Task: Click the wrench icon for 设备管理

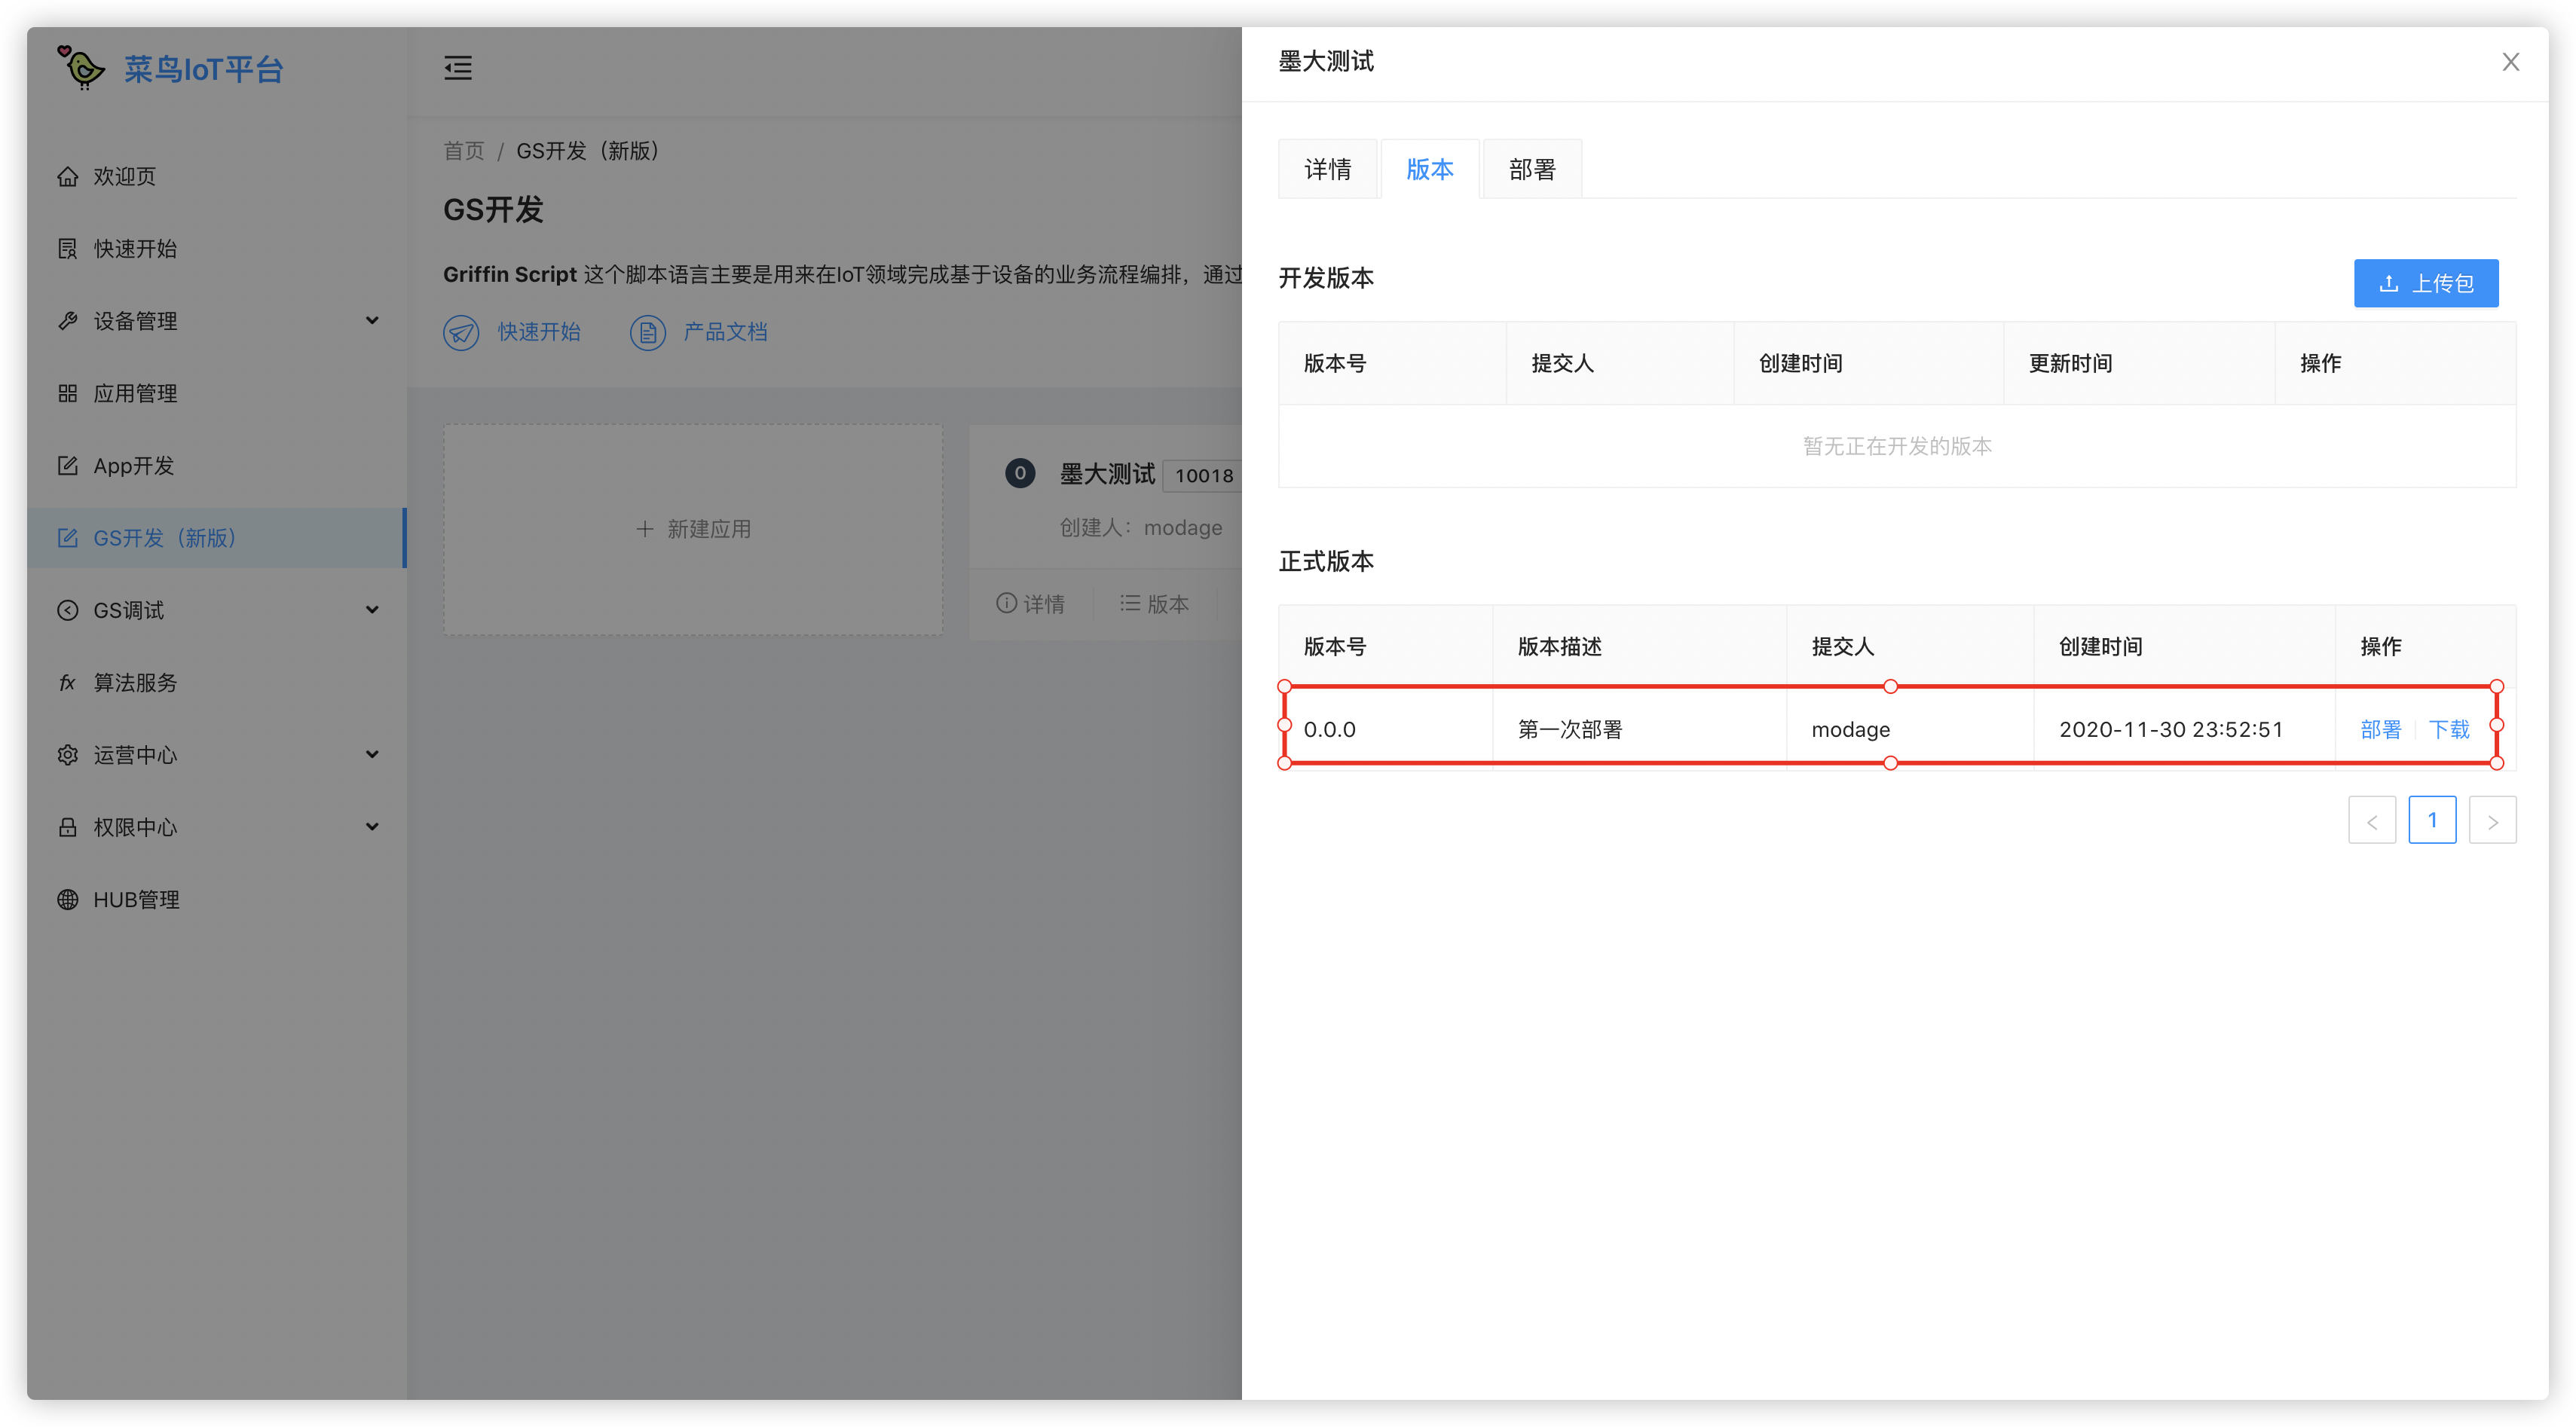Action: coord(67,321)
